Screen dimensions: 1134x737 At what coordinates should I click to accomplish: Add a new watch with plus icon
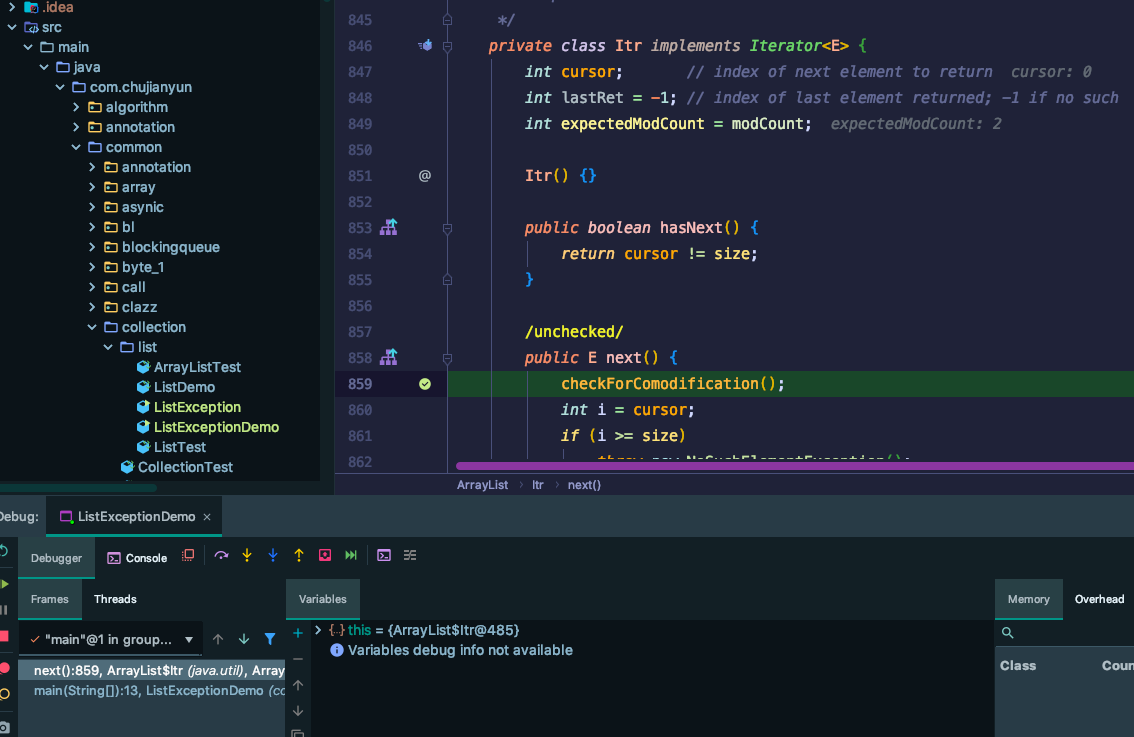pos(298,634)
